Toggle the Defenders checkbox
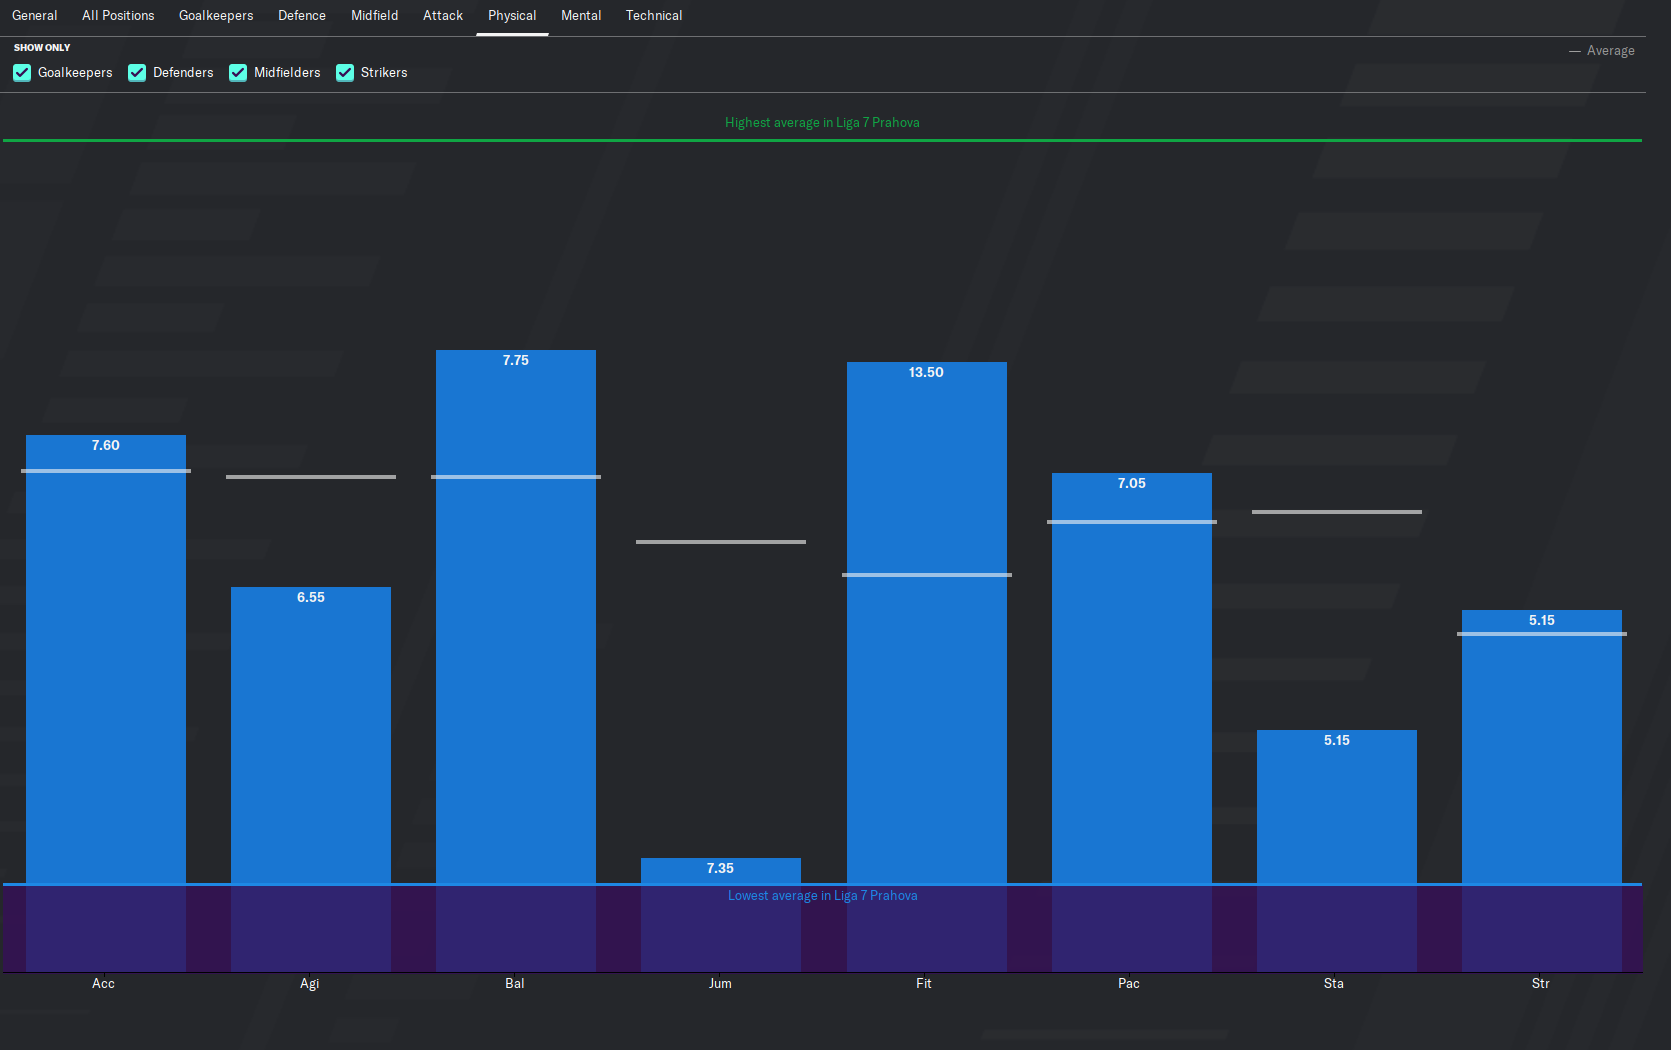 tap(137, 73)
